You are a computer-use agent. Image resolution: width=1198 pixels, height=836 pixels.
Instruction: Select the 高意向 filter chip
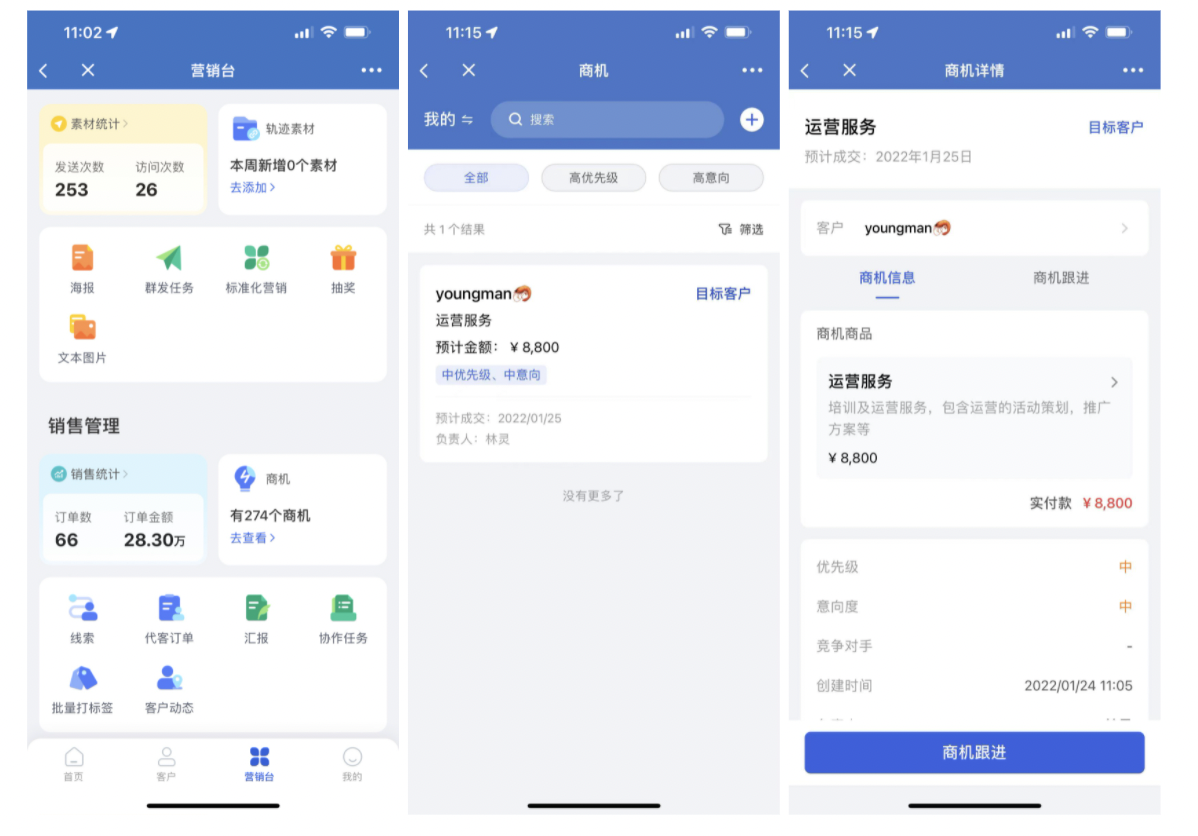(x=711, y=178)
